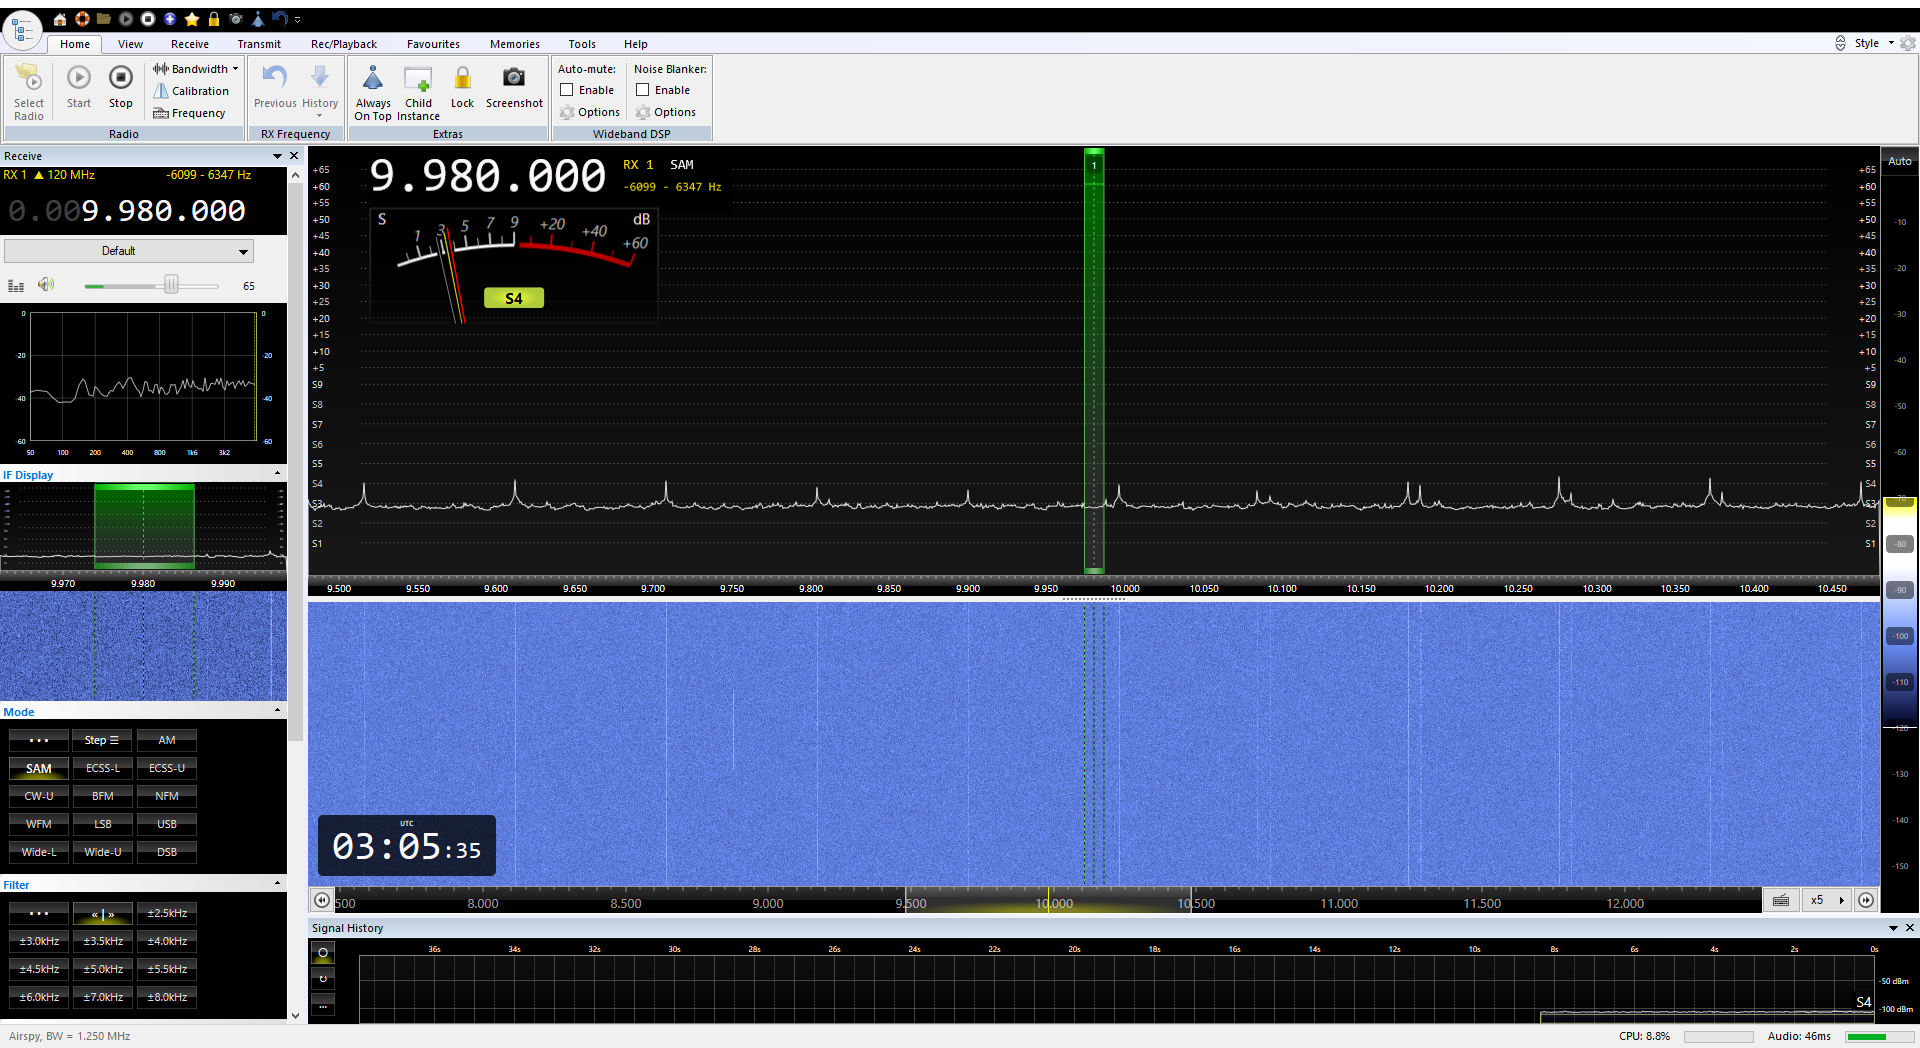
Task: Expand the Default profile combo box
Action: pos(243,251)
